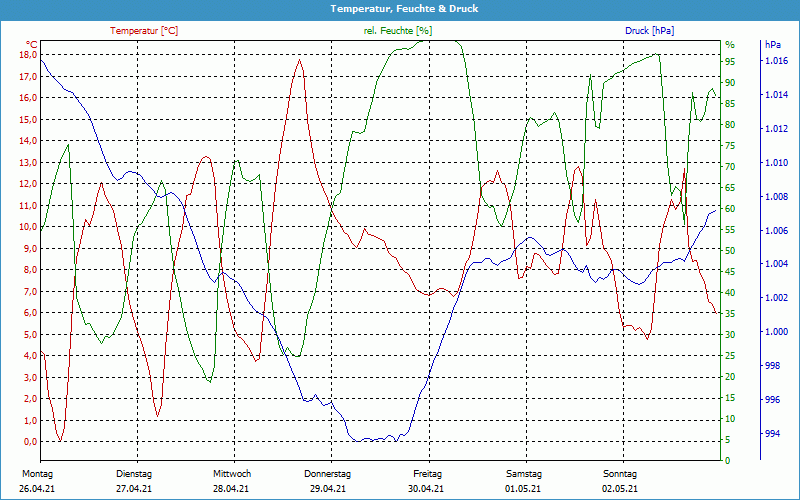Click the chart title 'Temperatur, Feuchte & Druck'
The width and height of the screenshot is (800, 500).
[x=404, y=9]
